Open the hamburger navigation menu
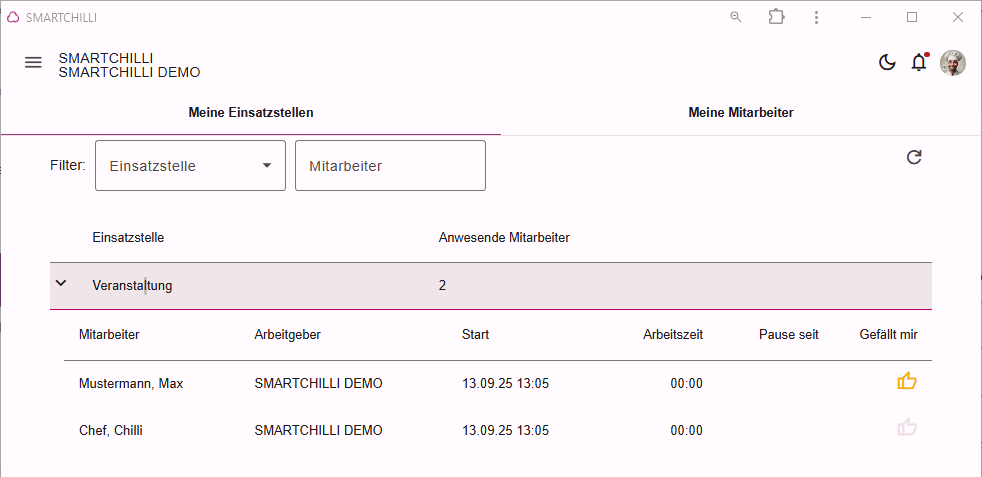This screenshot has width=982, height=477. pos(33,63)
